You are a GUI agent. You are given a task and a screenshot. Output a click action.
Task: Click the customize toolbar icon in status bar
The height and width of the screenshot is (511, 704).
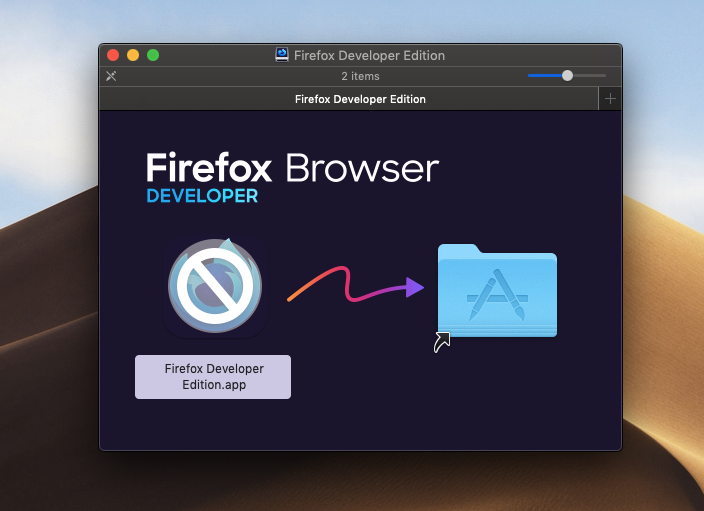click(x=111, y=76)
